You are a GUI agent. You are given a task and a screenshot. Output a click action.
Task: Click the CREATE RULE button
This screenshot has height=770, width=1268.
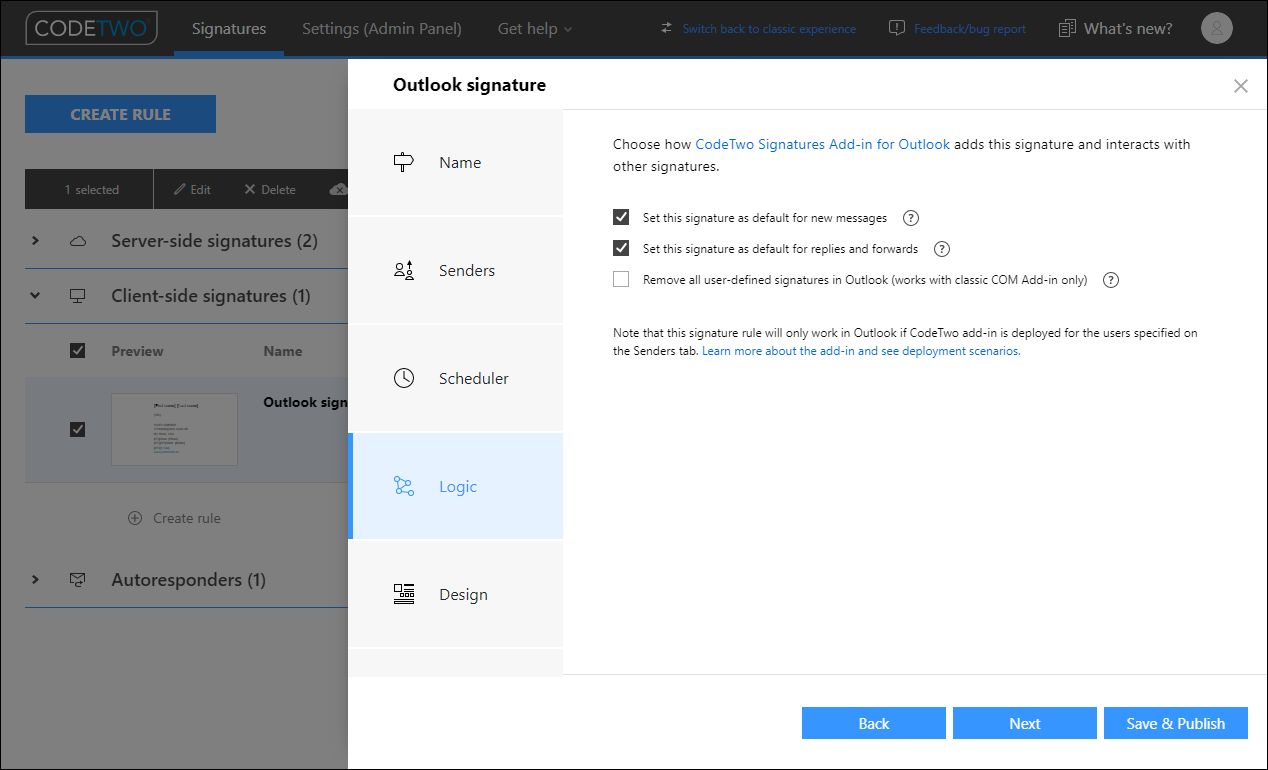pos(120,114)
